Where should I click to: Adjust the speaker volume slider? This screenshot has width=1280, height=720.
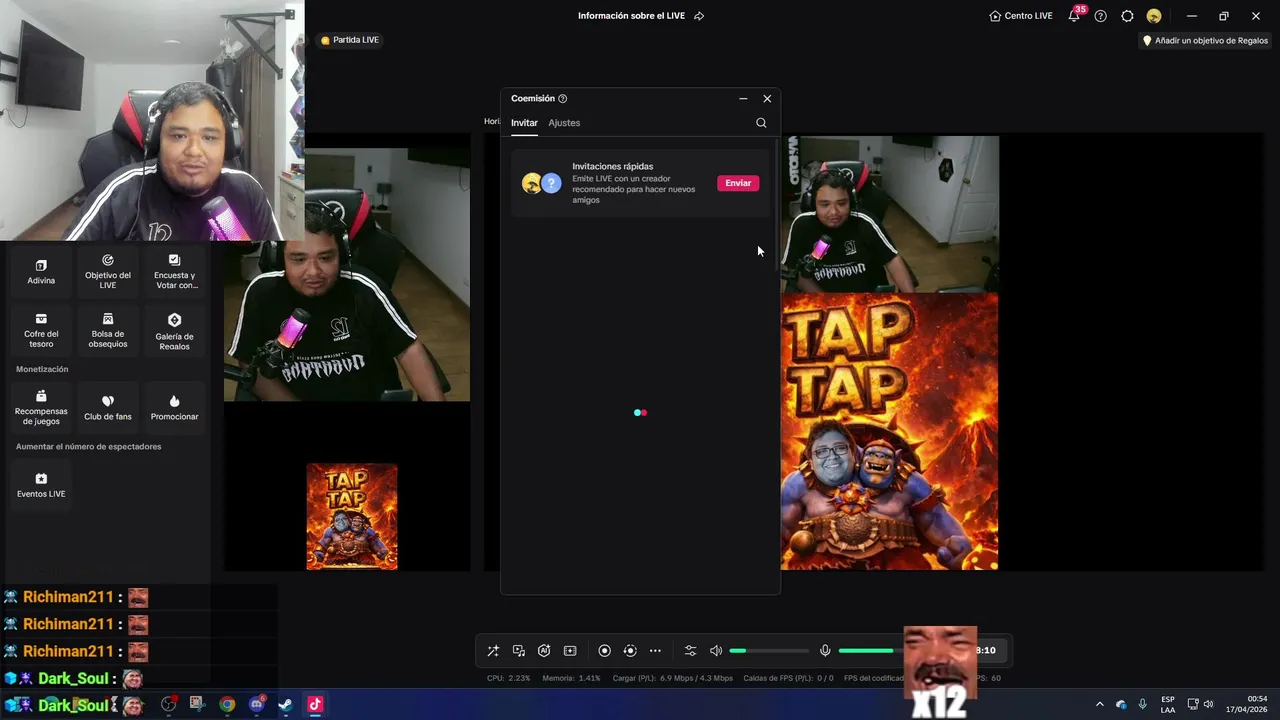[768, 651]
